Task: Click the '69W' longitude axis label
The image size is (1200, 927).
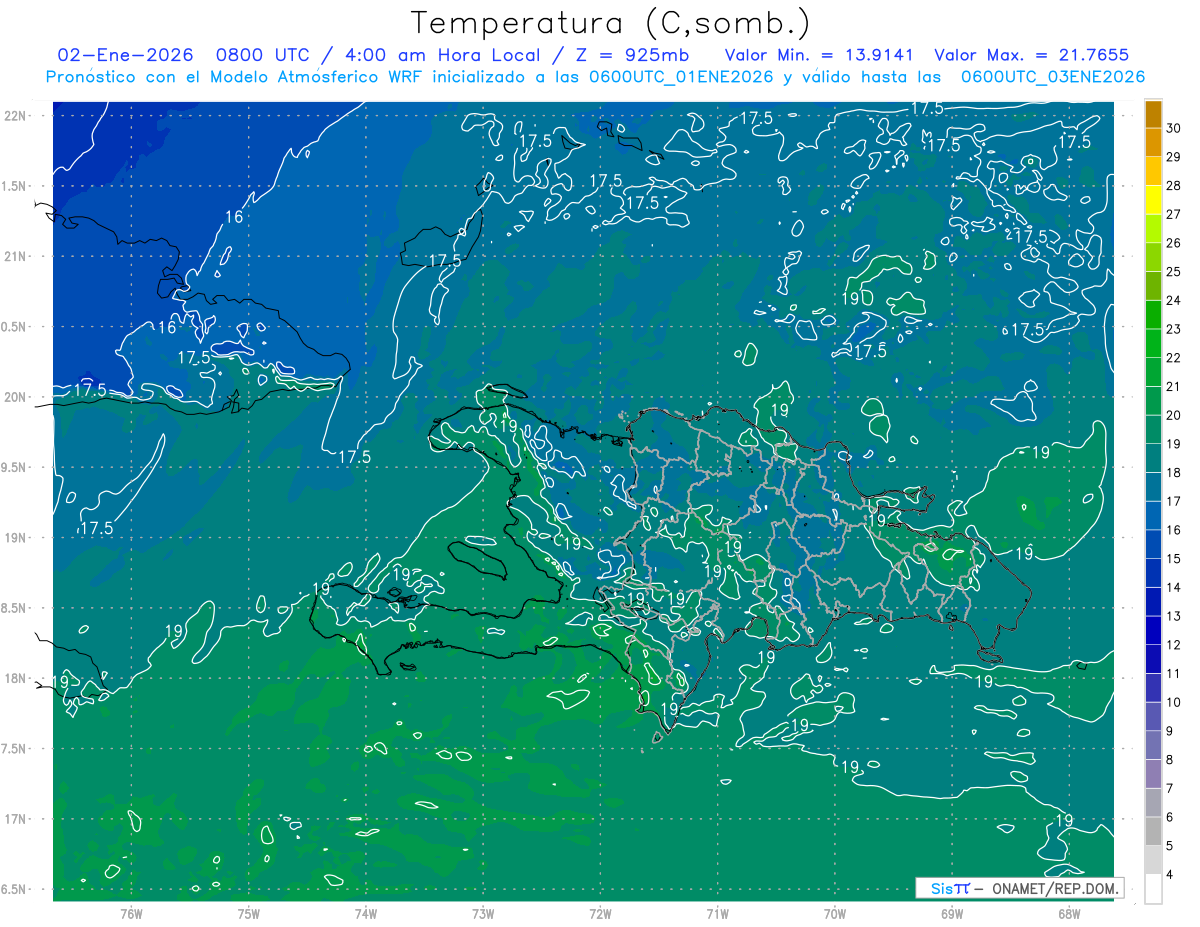Action: (x=952, y=913)
